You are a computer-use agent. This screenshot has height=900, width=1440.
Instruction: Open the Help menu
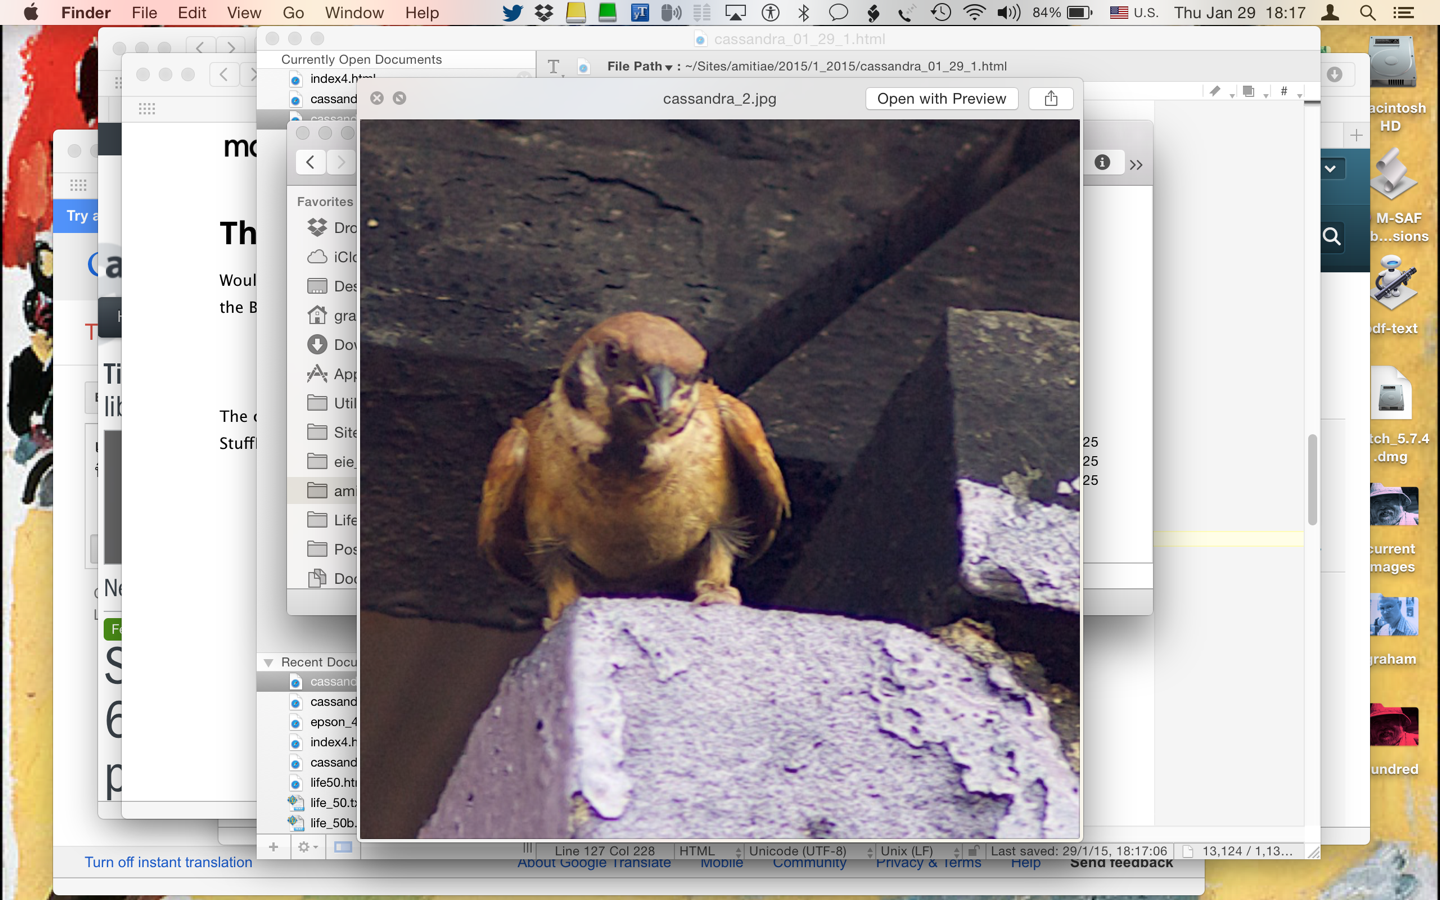(422, 13)
